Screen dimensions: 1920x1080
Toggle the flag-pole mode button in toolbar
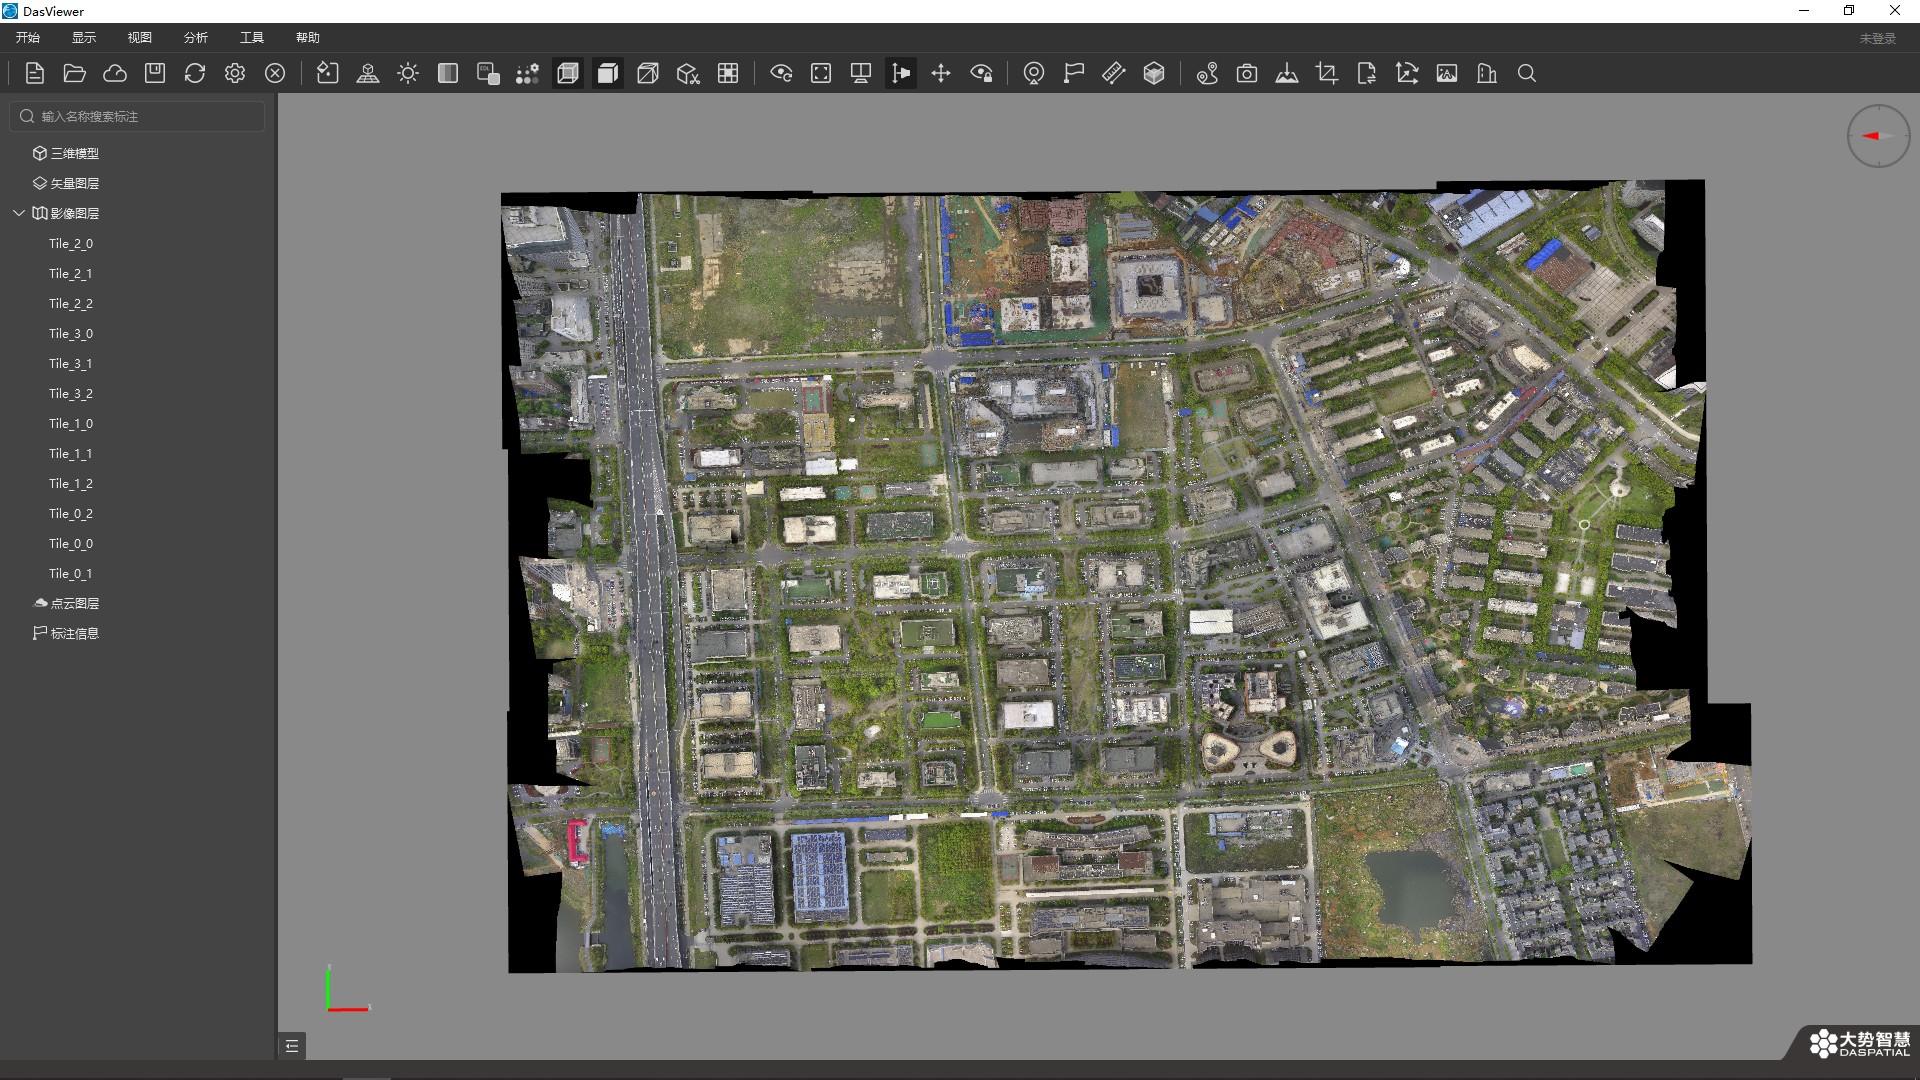click(901, 73)
